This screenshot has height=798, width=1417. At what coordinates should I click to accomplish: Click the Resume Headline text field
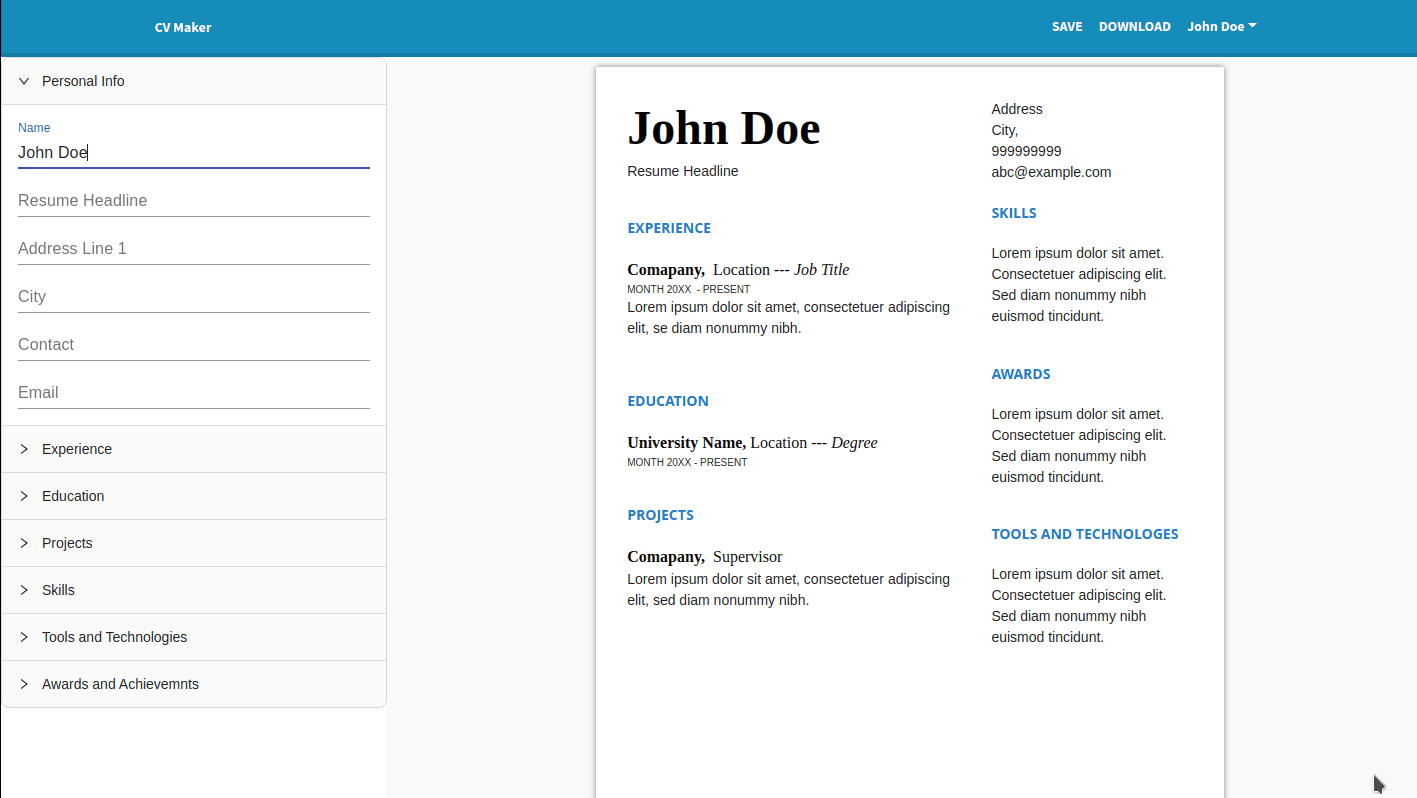pyautogui.click(x=193, y=201)
